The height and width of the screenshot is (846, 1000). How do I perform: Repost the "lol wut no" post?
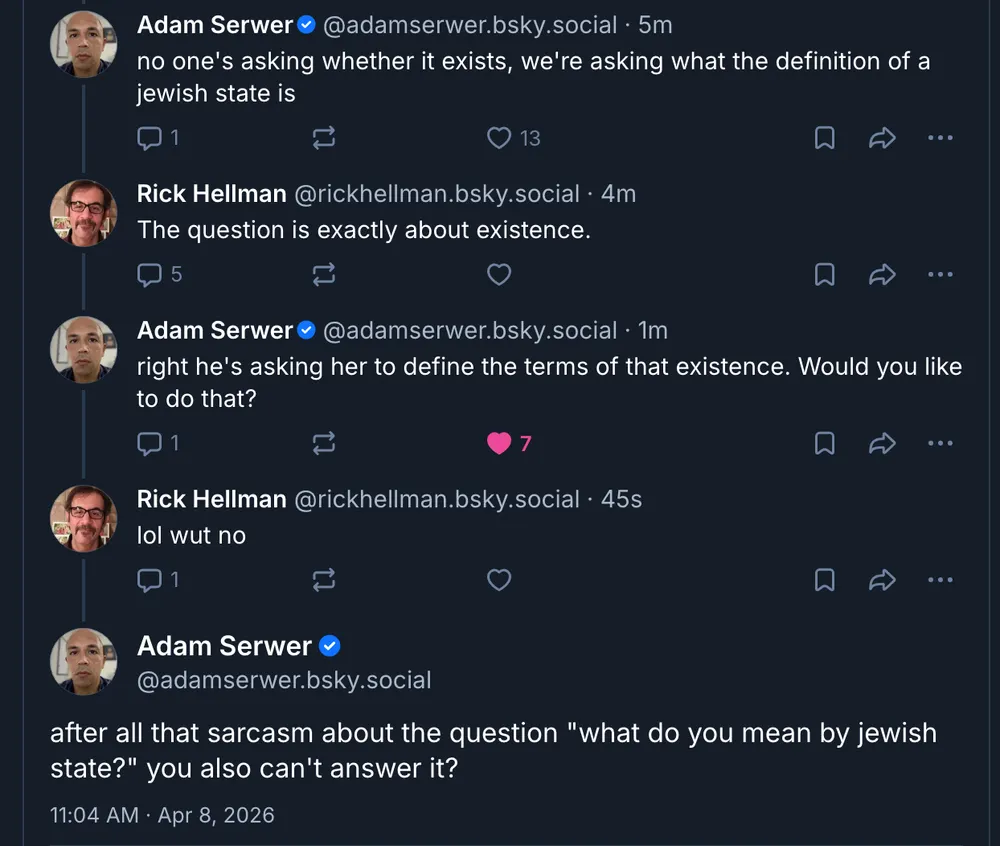324,579
